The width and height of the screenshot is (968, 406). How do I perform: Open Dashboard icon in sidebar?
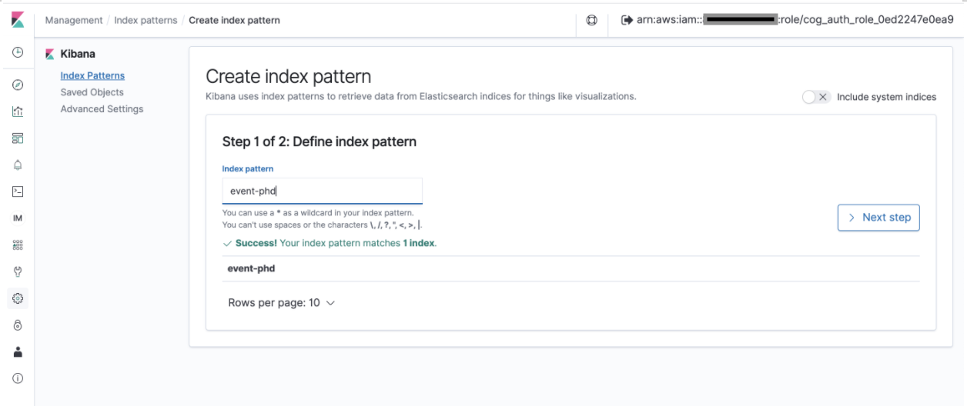[17, 138]
